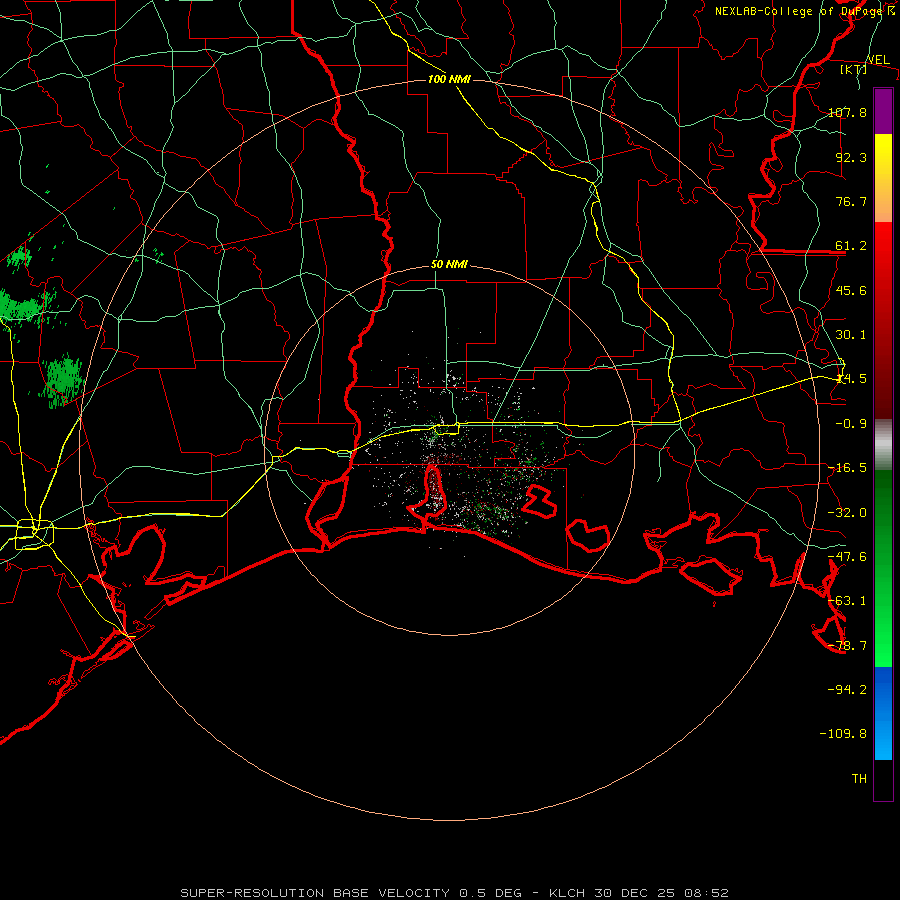Select the -0.9 velocity scale value
The image size is (900, 900).
851,424
